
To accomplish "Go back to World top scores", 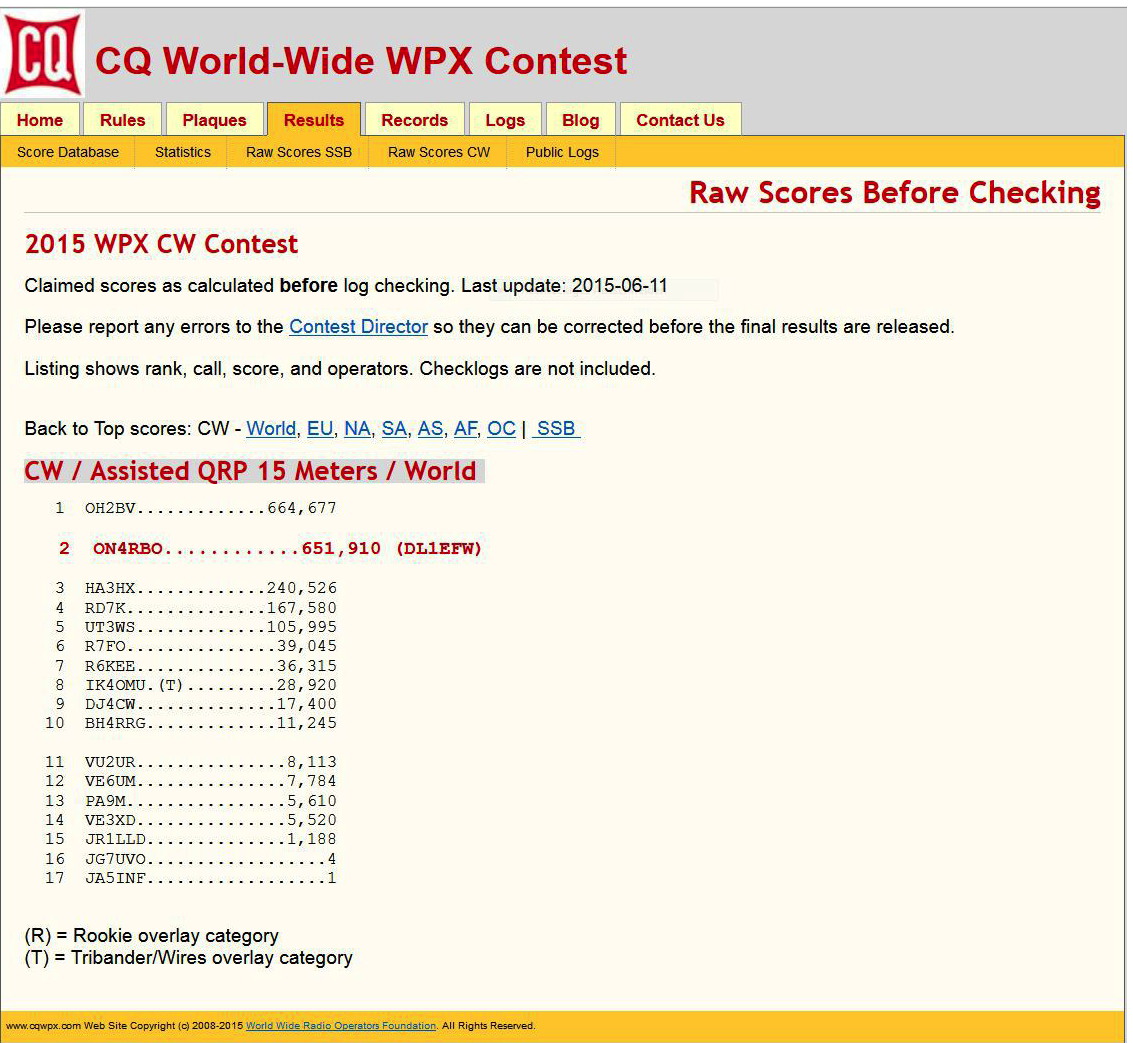I will [x=271, y=429].
